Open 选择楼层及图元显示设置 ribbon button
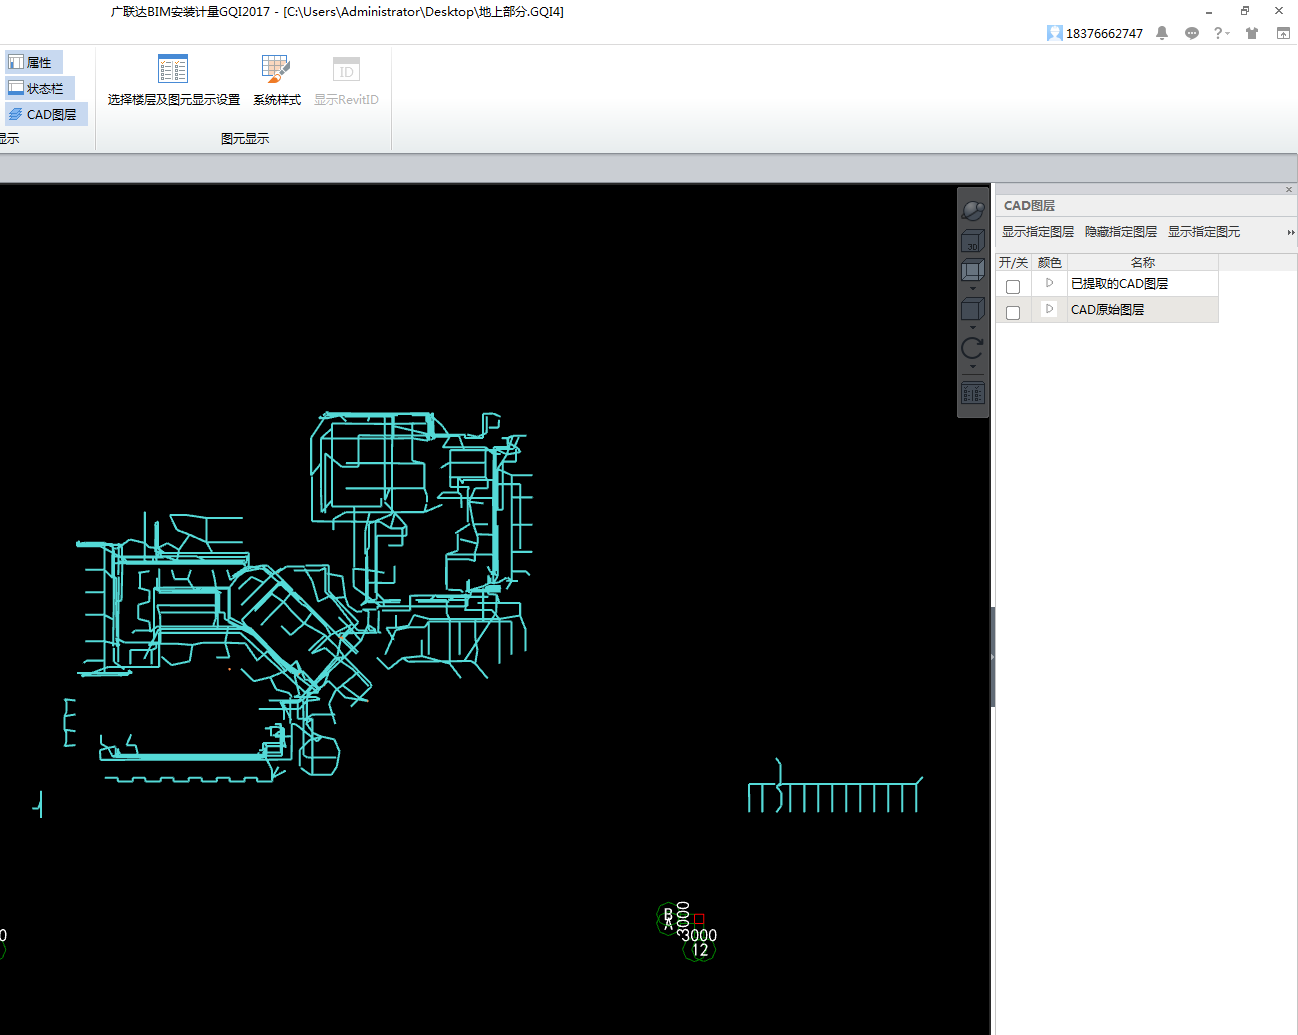 (173, 81)
